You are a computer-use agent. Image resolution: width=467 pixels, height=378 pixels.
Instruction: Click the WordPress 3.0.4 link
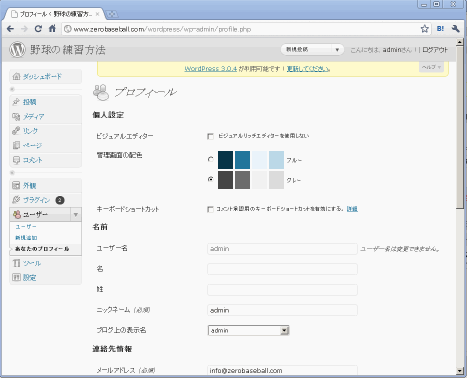[x=211, y=69]
